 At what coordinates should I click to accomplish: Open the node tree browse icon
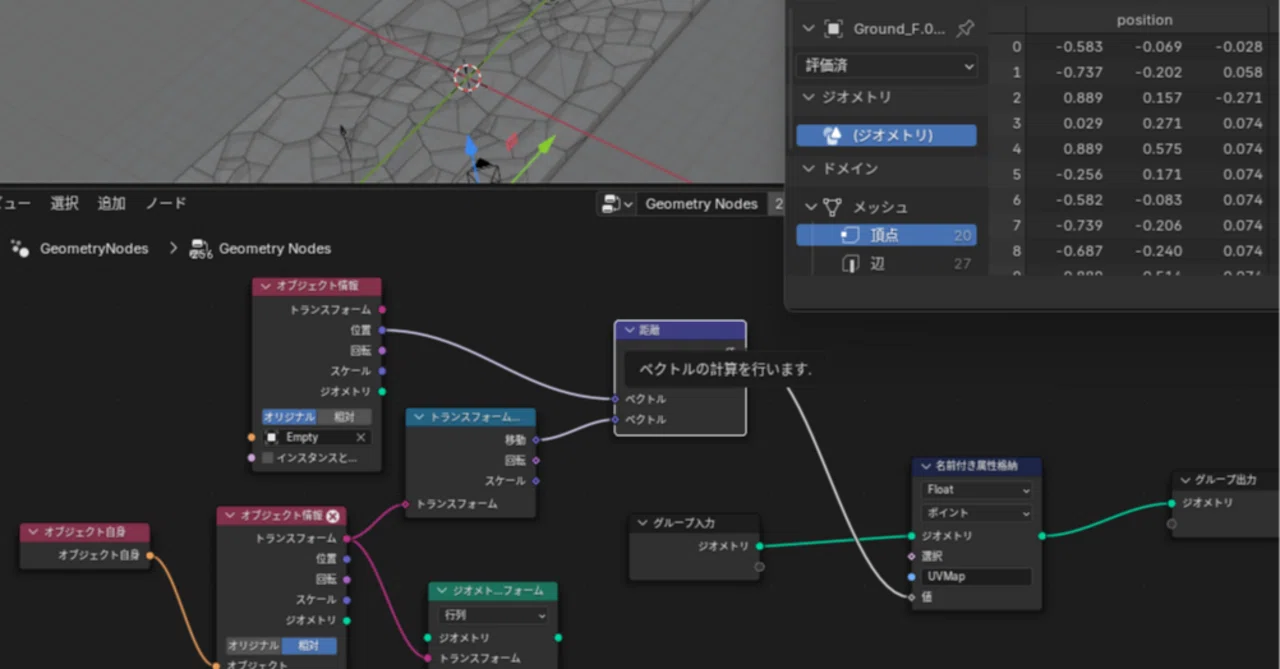615,204
